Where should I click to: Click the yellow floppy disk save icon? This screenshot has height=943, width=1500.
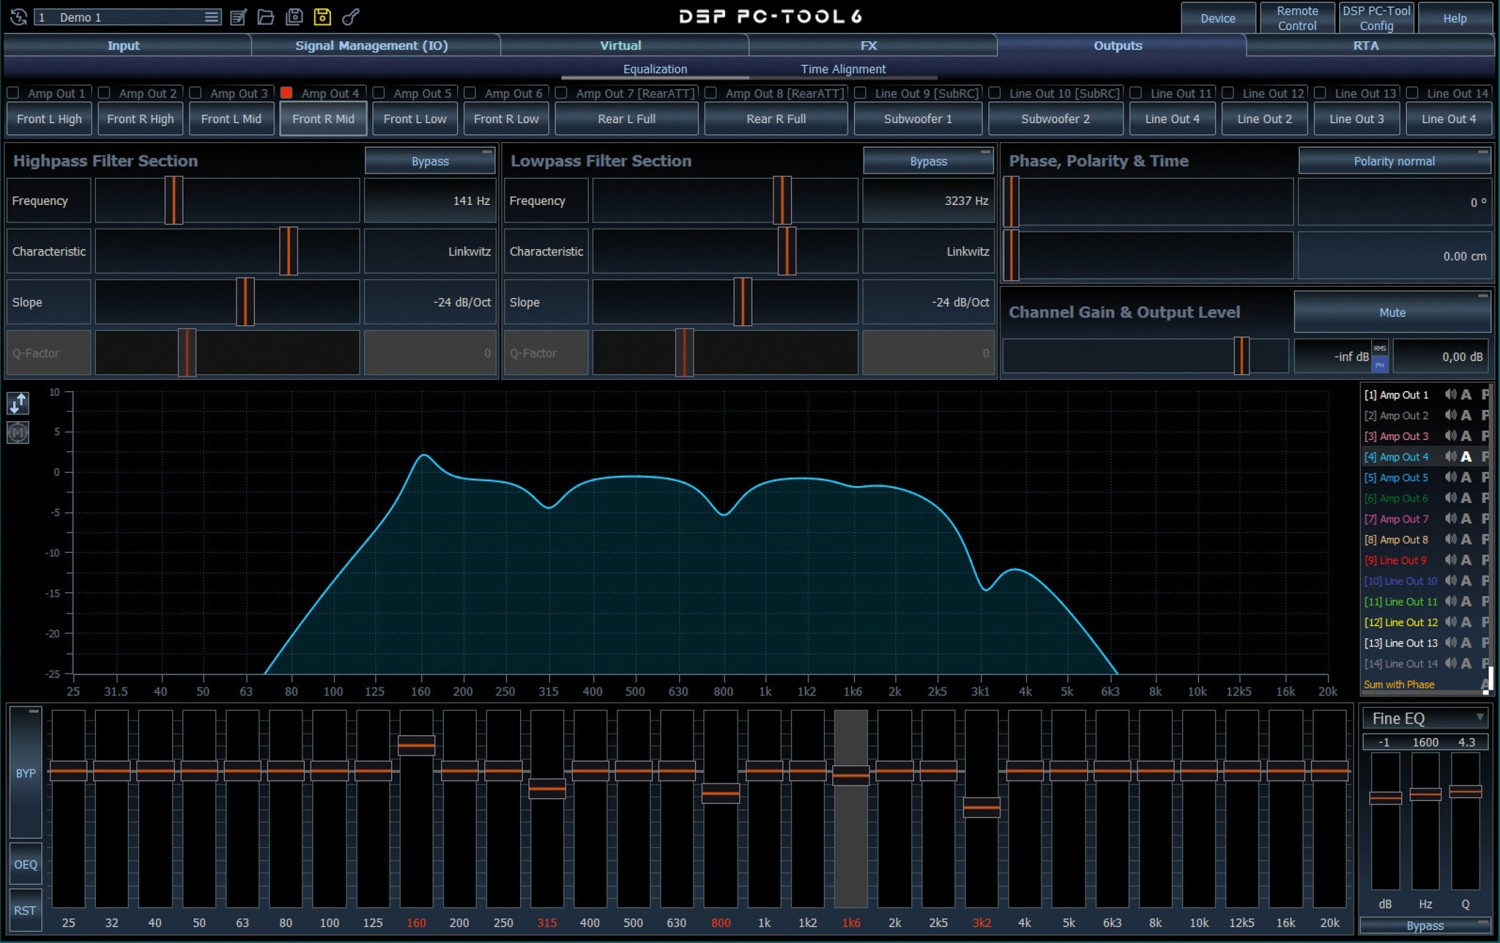pos(322,17)
